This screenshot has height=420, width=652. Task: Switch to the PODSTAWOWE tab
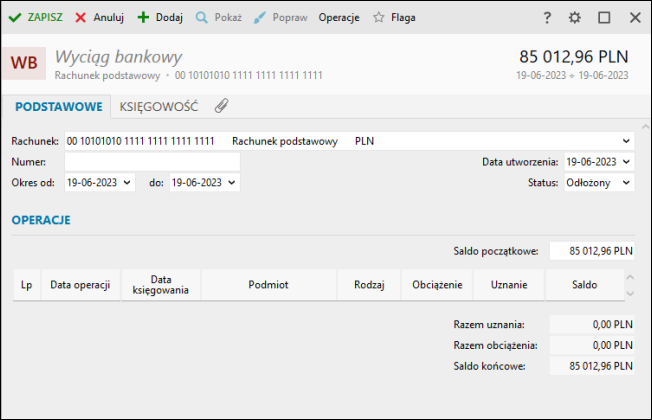coord(59,107)
